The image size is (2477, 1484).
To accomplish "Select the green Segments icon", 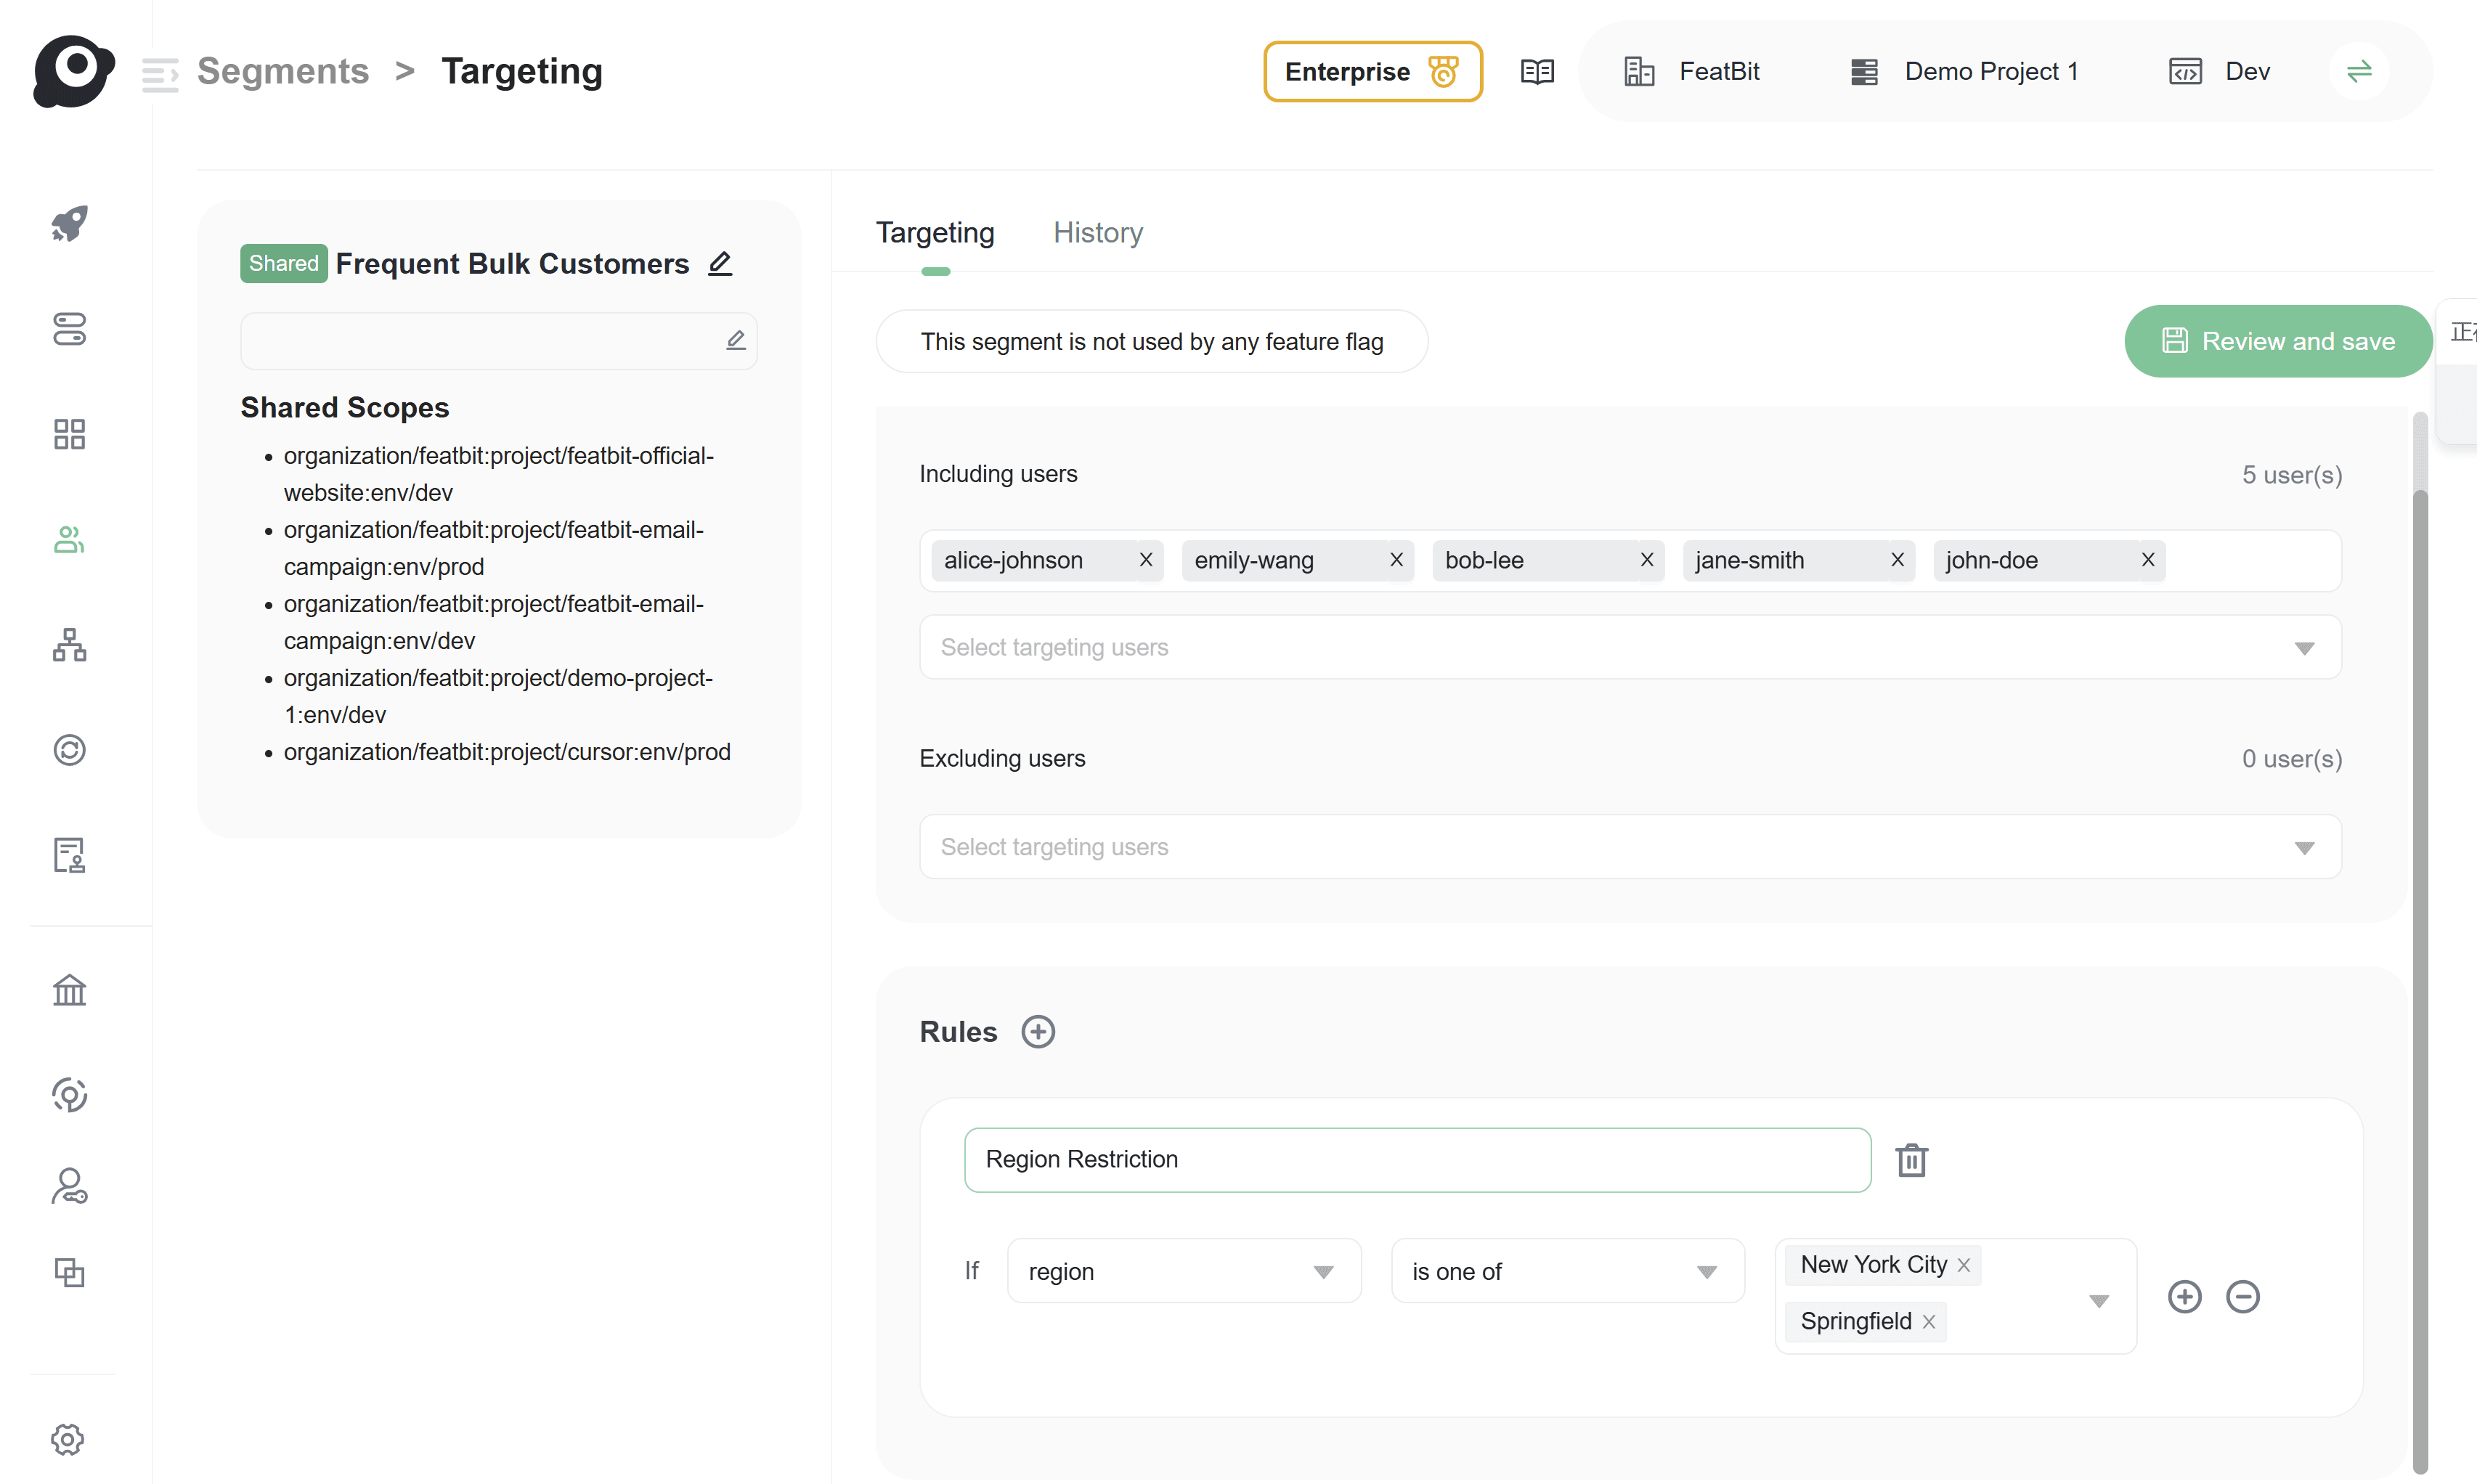I will pos(69,540).
